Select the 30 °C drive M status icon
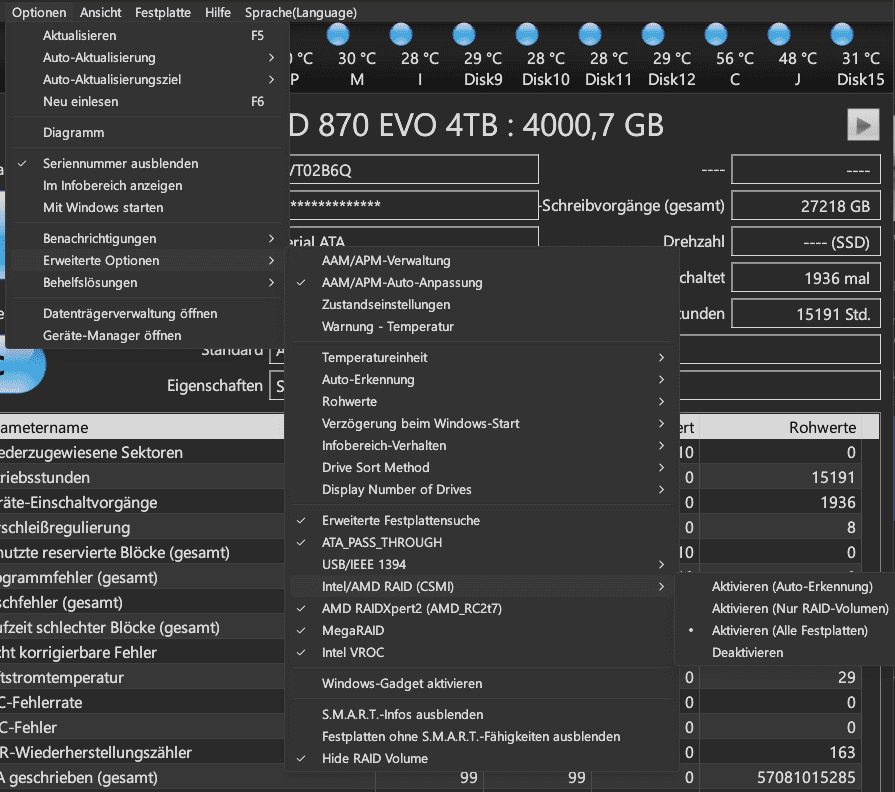 338,34
